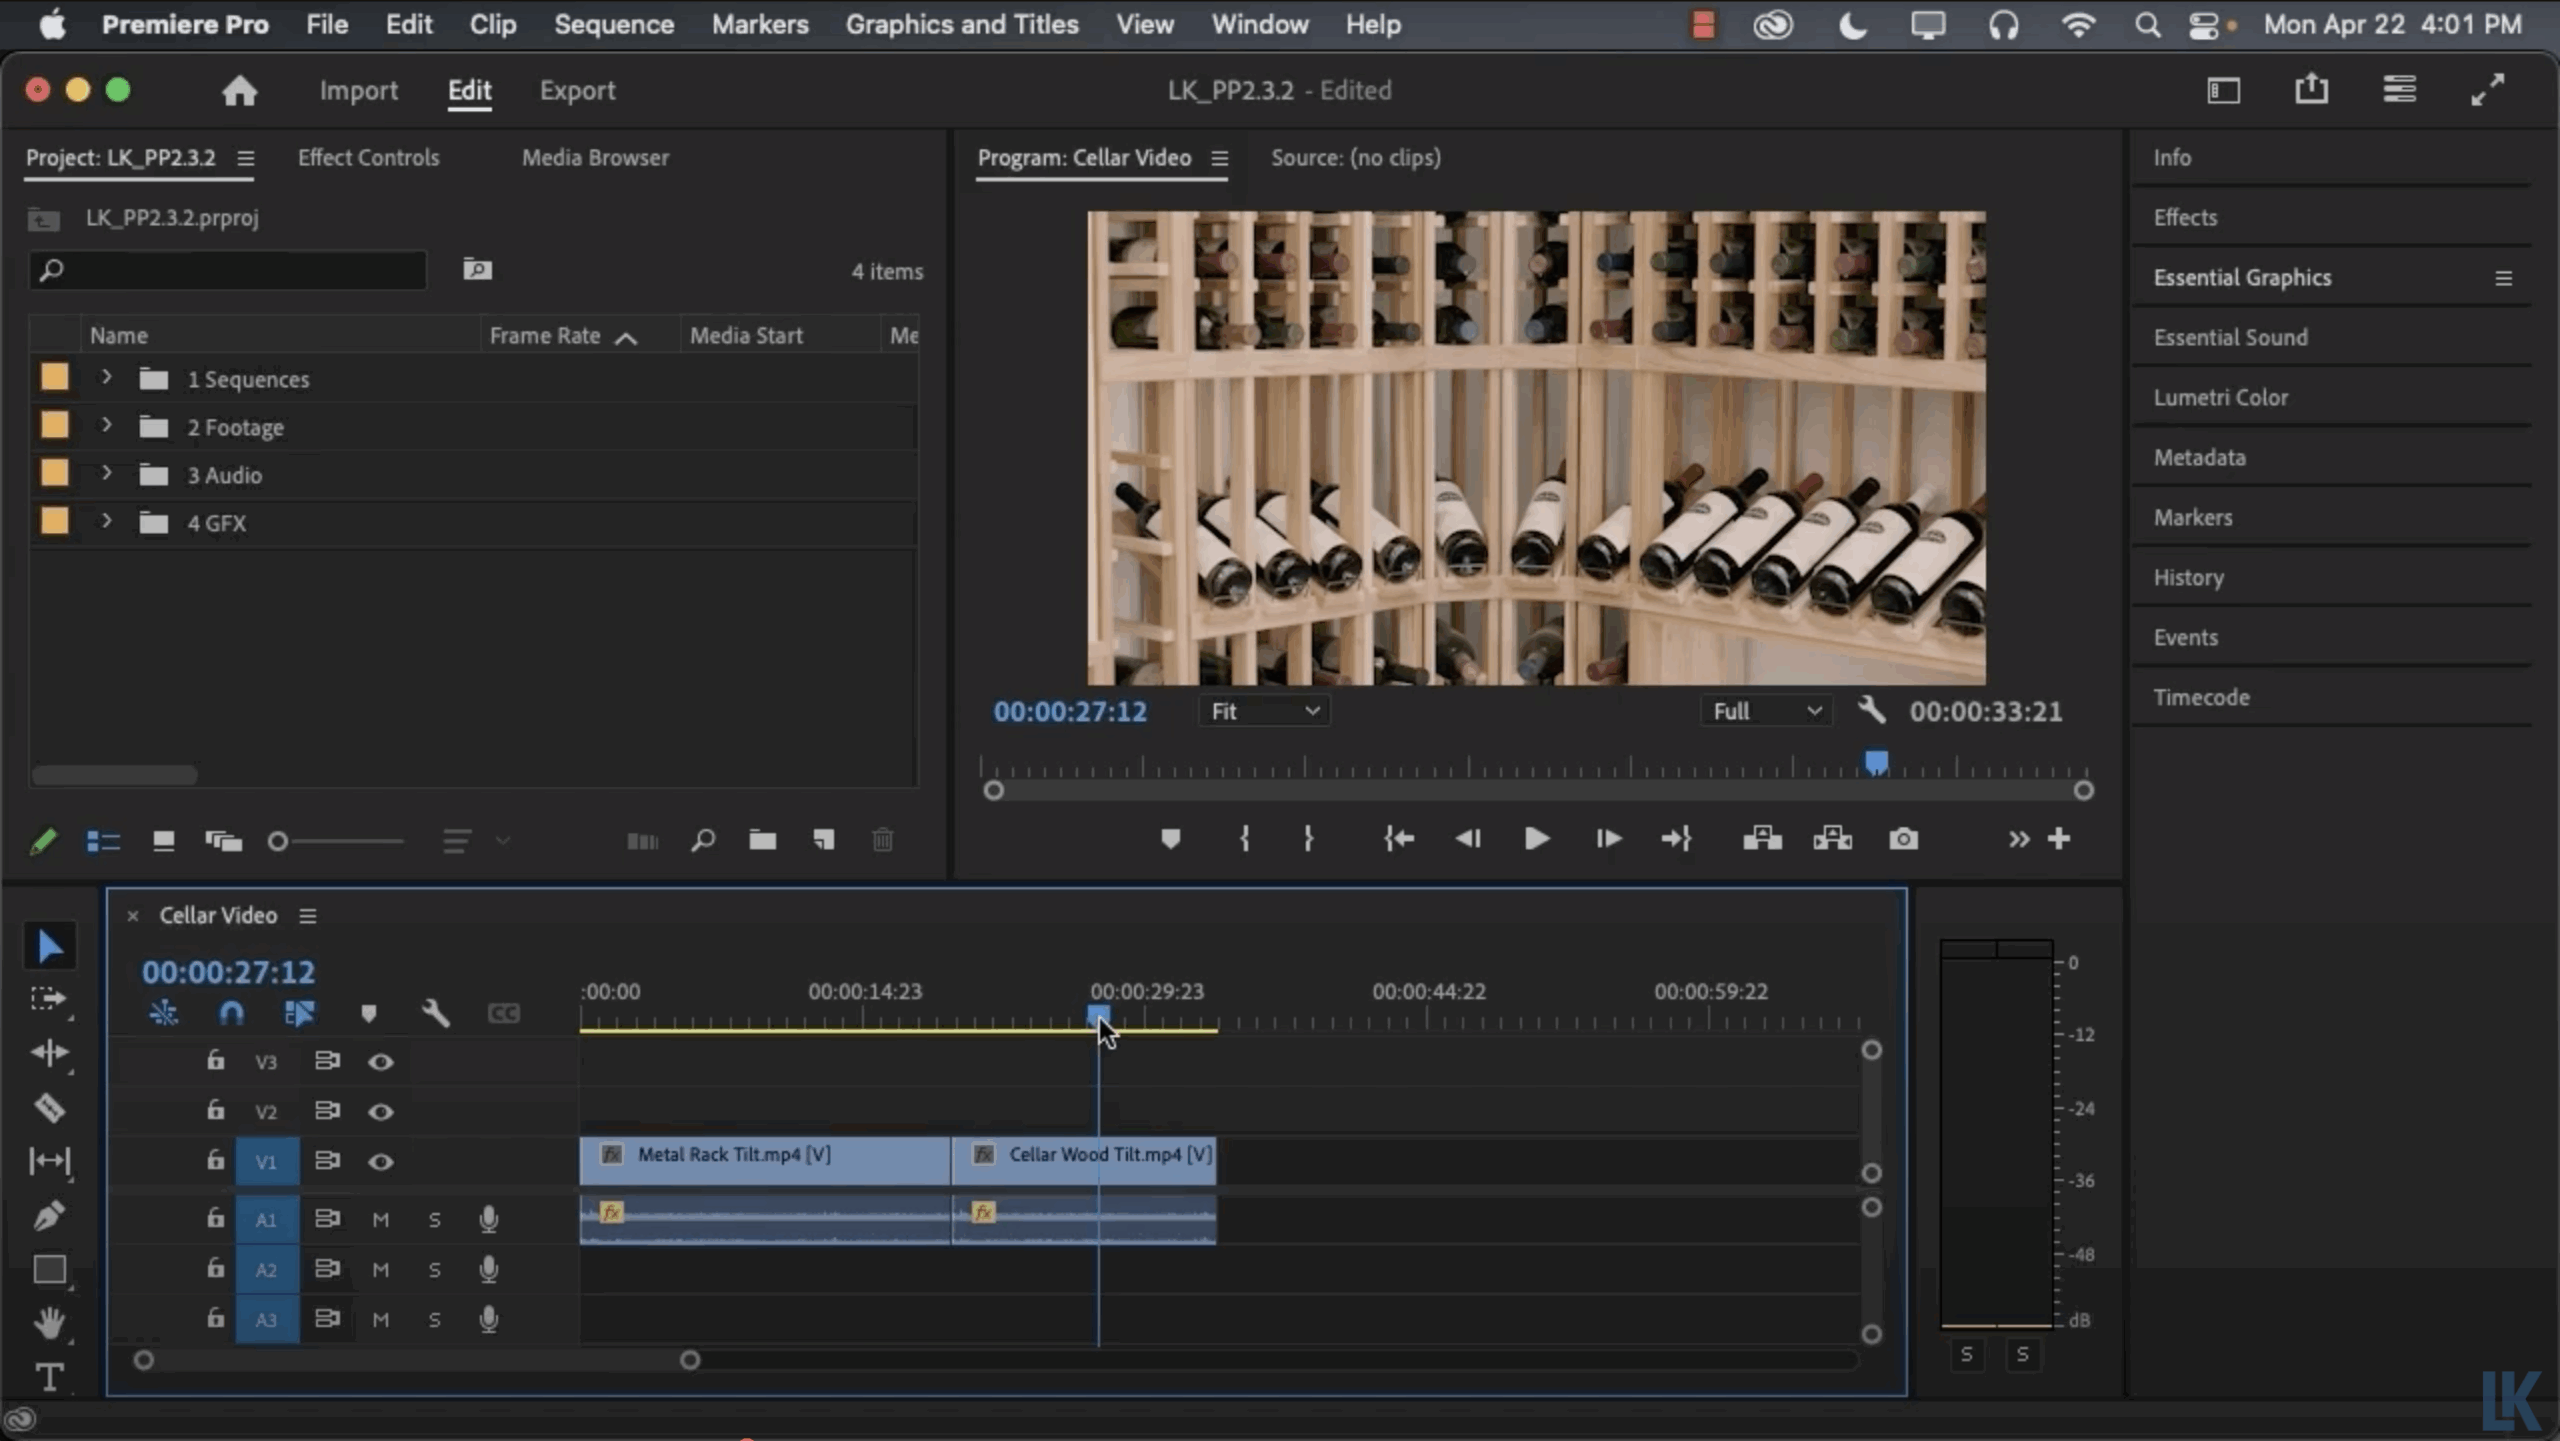The width and height of the screenshot is (2560, 1441).
Task: Toggle Snap in Timeline magnet icon
Action: (231, 1013)
